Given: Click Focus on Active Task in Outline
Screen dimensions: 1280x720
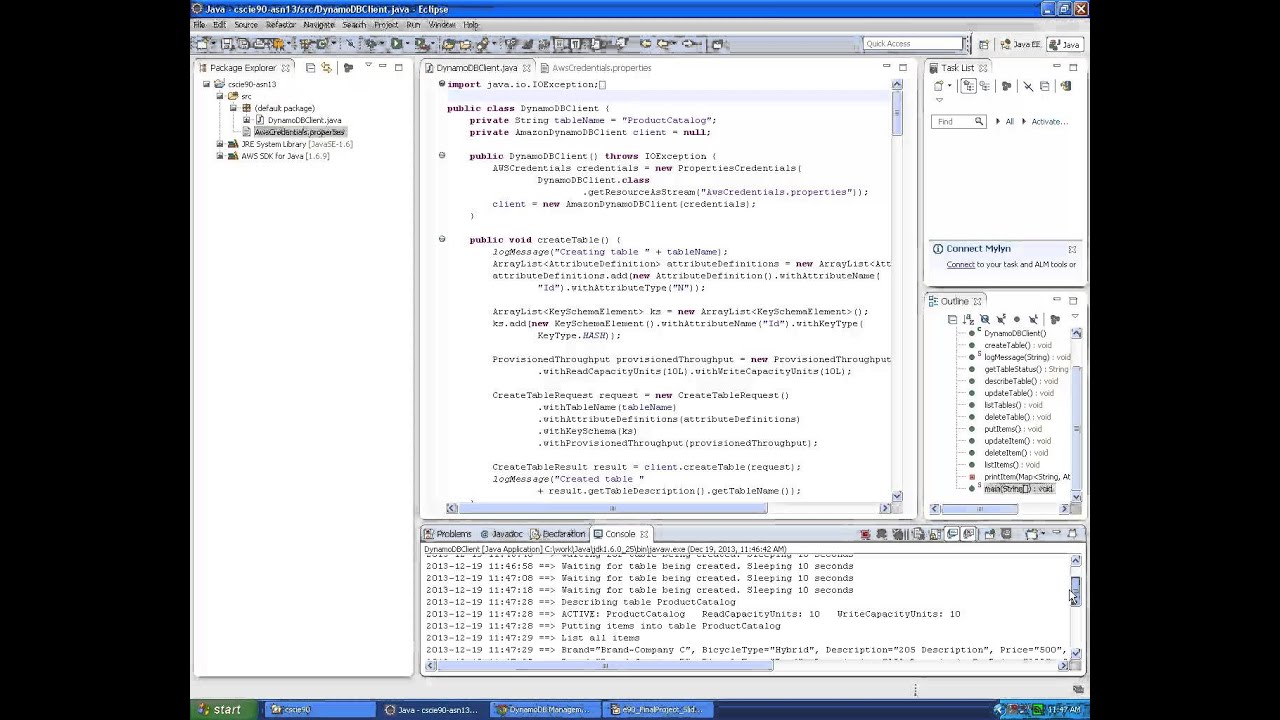Looking at the screenshot, I should [1055, 319].
